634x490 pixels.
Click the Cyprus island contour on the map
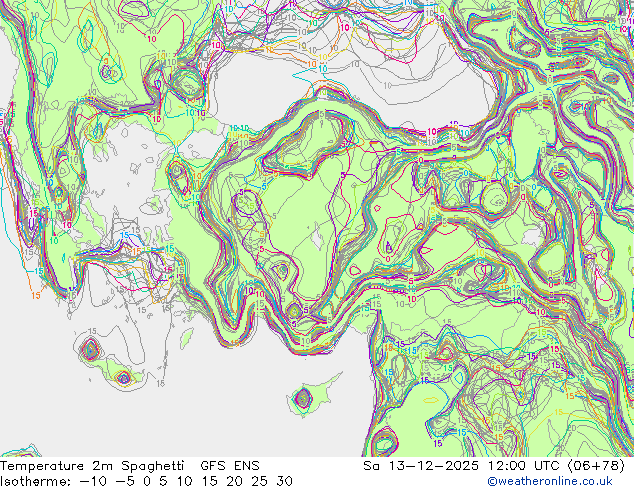coord(313,394)
